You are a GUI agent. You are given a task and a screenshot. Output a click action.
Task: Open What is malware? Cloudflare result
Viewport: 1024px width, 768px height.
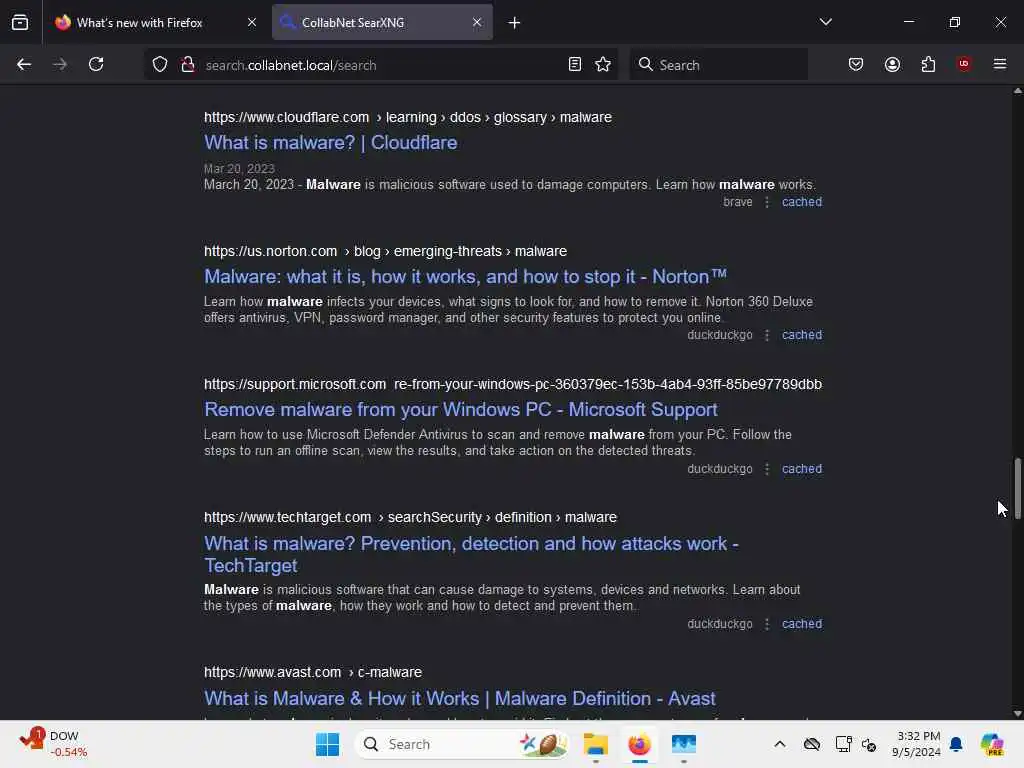pyautogui.click(x=330, y=143)
